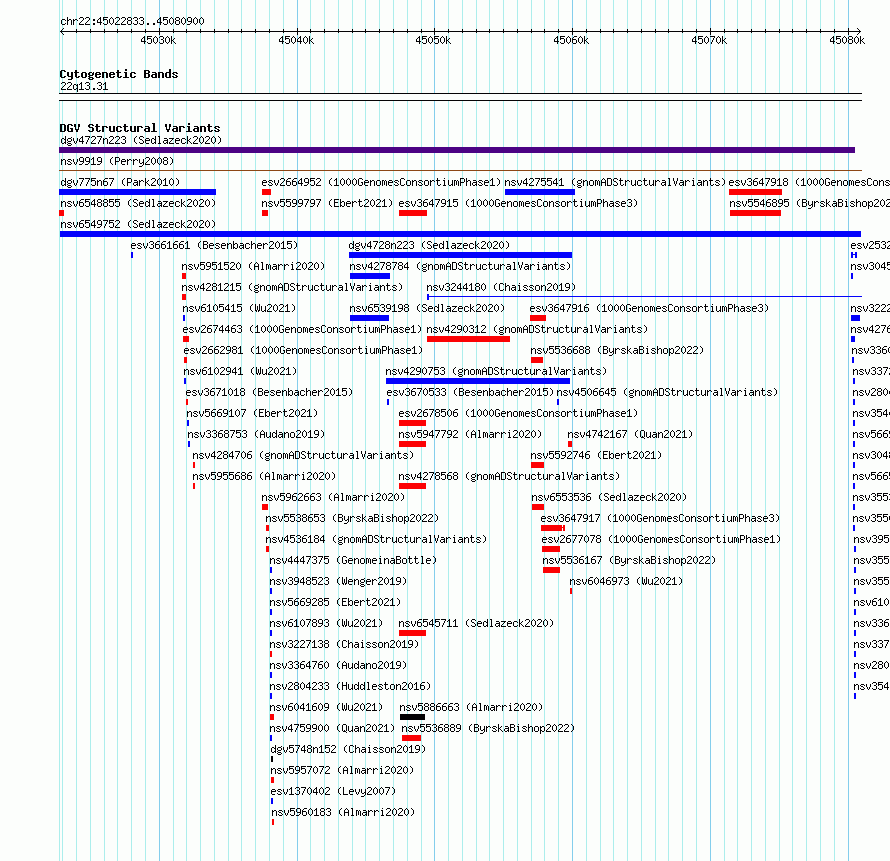Open esv3647915 (1000GenomesConsortiumPhase3) label
This screenshot has height=861, width=890.
(x=518, y=203)
